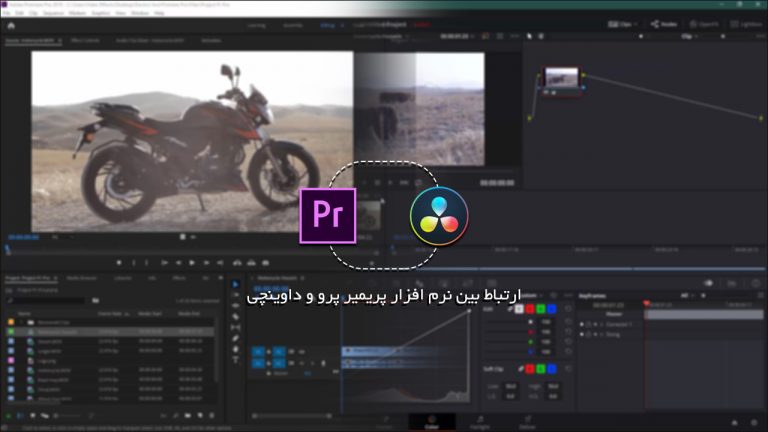Select the Razor tool
768x432 pixels.
236,316
